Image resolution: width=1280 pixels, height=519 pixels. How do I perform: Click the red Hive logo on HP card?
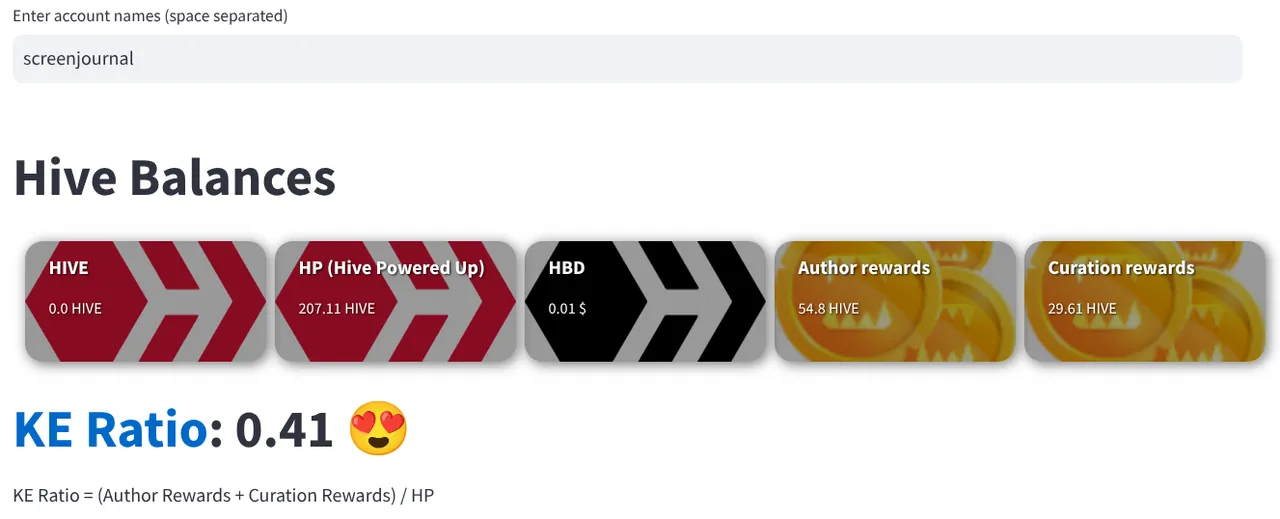pyautogui.click(x=396, y=301)
